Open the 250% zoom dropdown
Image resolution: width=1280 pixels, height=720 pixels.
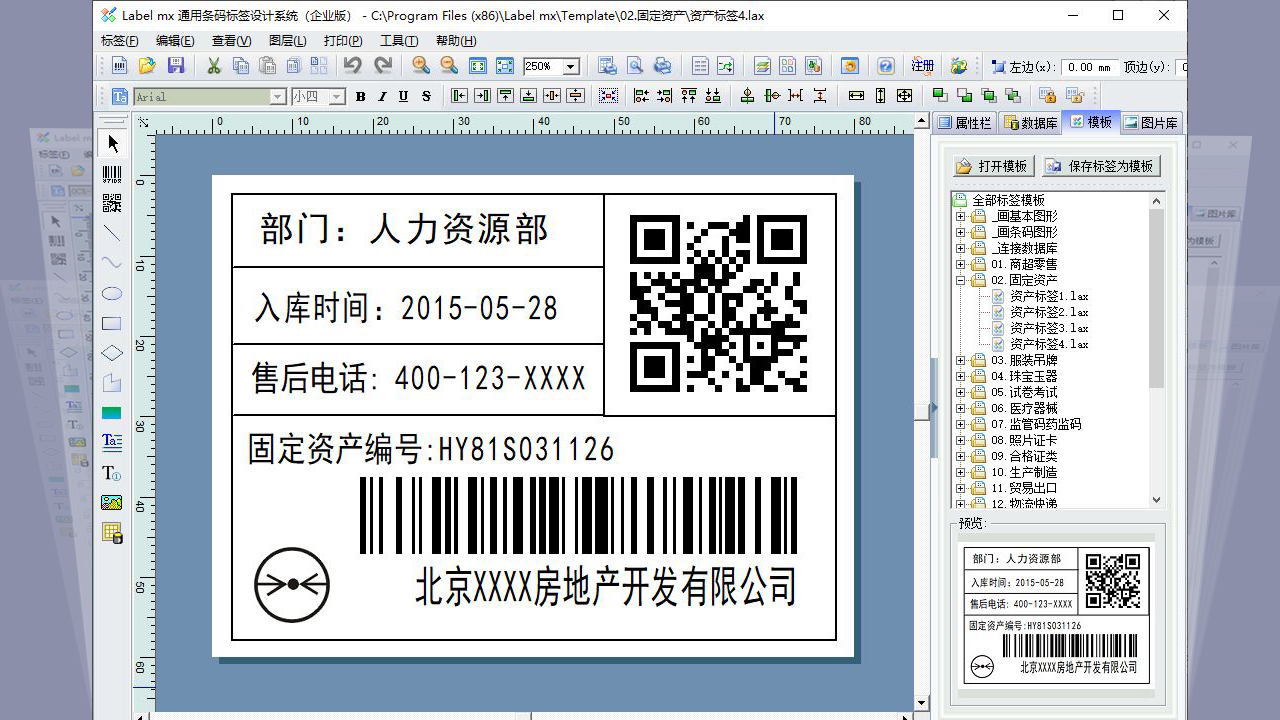coord(570,65)
